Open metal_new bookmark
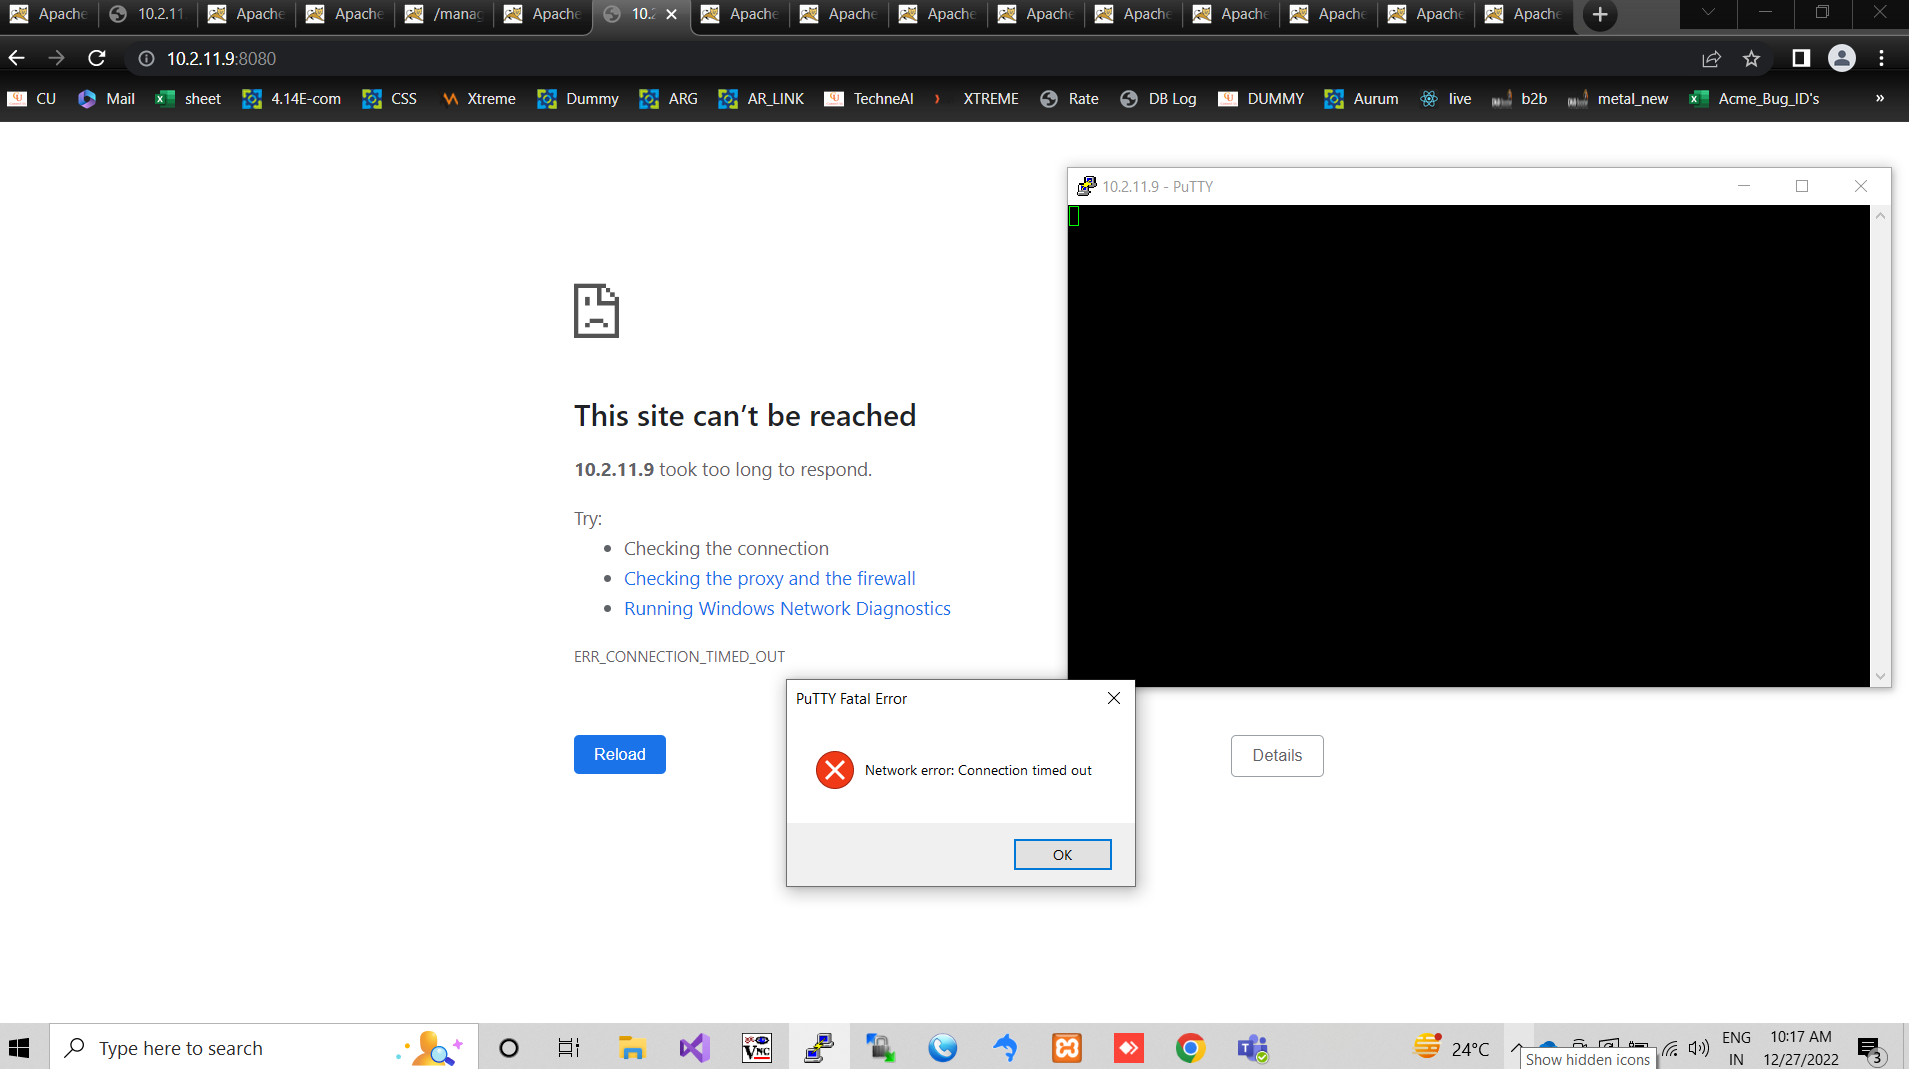The height and width of the screenshot is (1069, 1909). [x=1618, y=98]
